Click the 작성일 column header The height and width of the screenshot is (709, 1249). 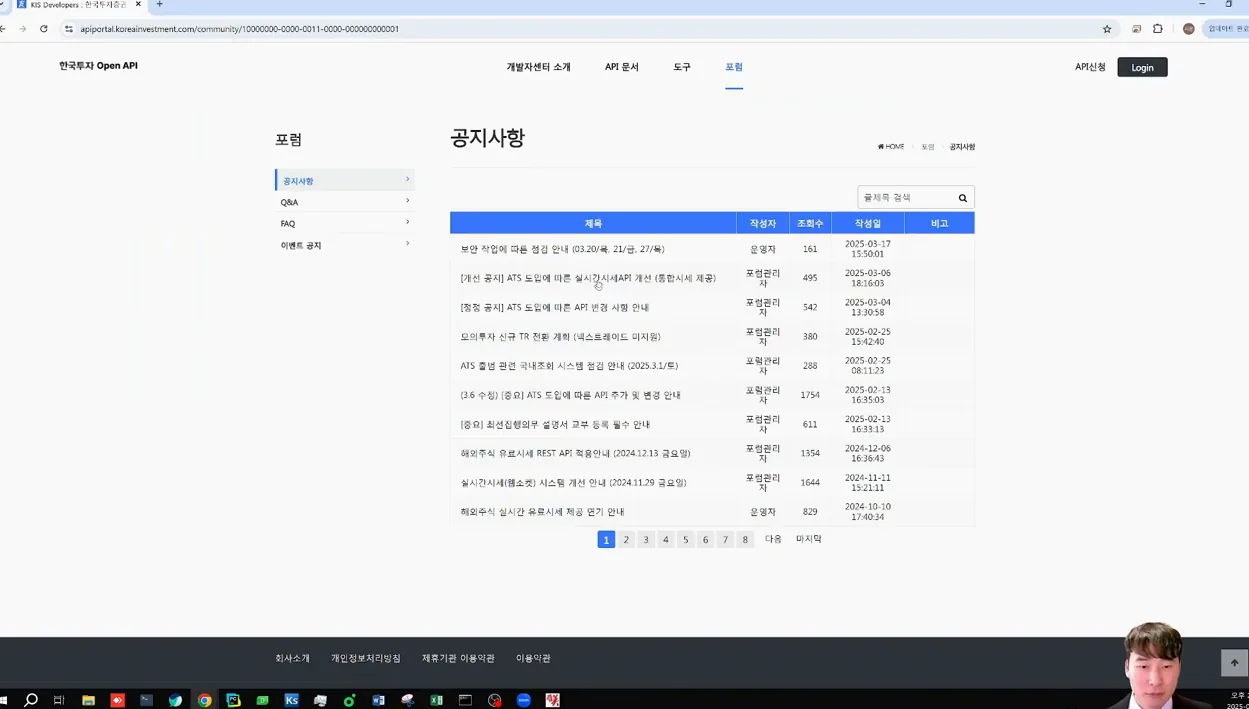868,223
